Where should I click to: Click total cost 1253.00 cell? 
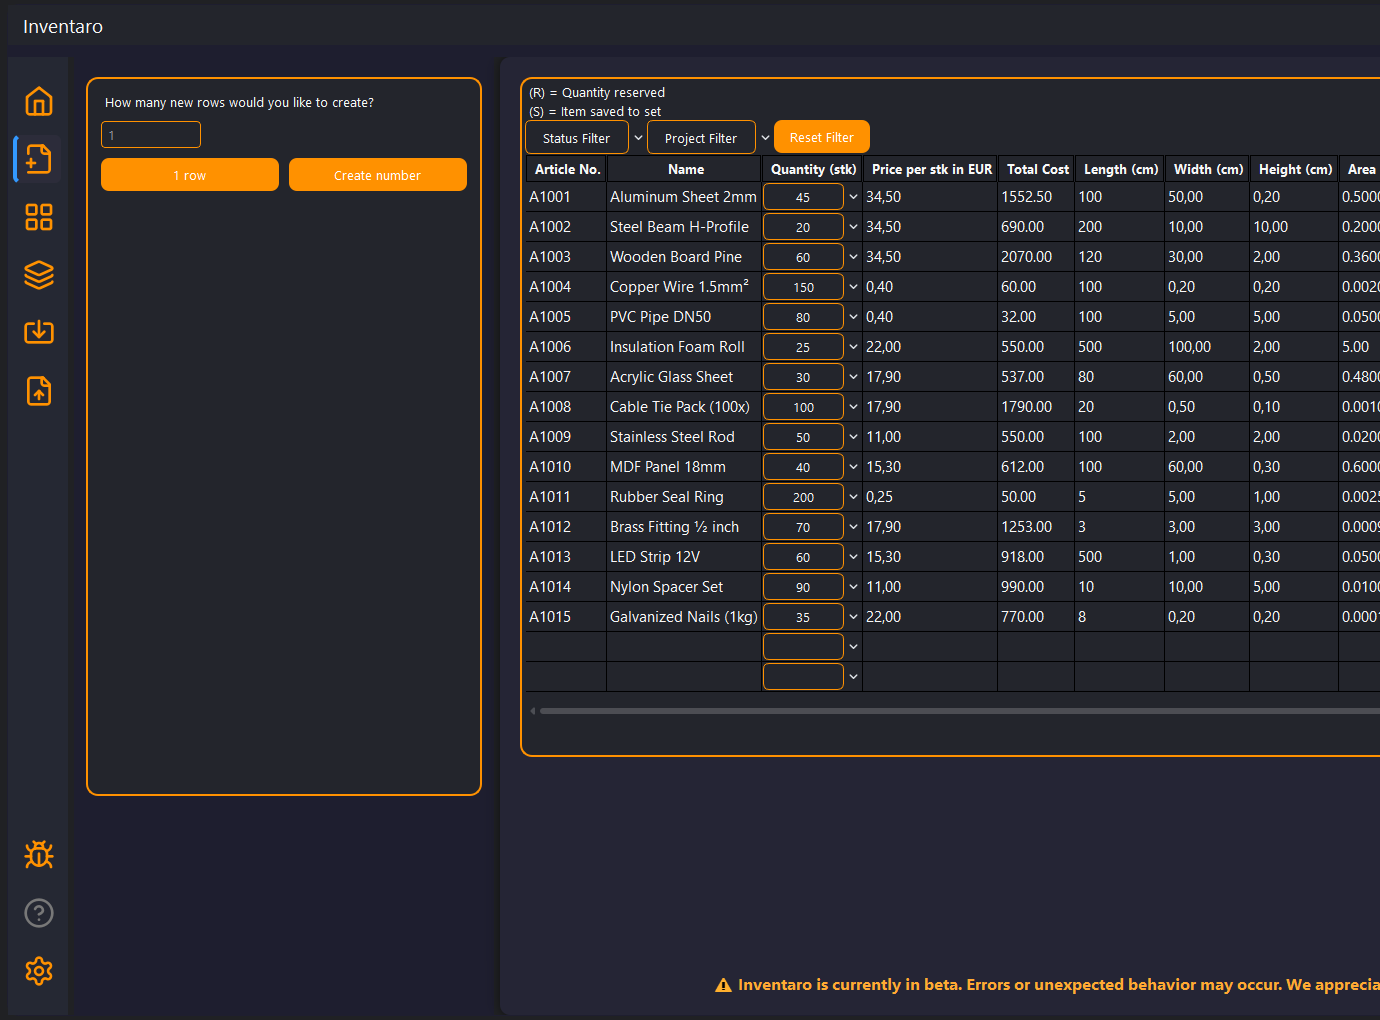pyautogui.click(x=1036, y=527)
